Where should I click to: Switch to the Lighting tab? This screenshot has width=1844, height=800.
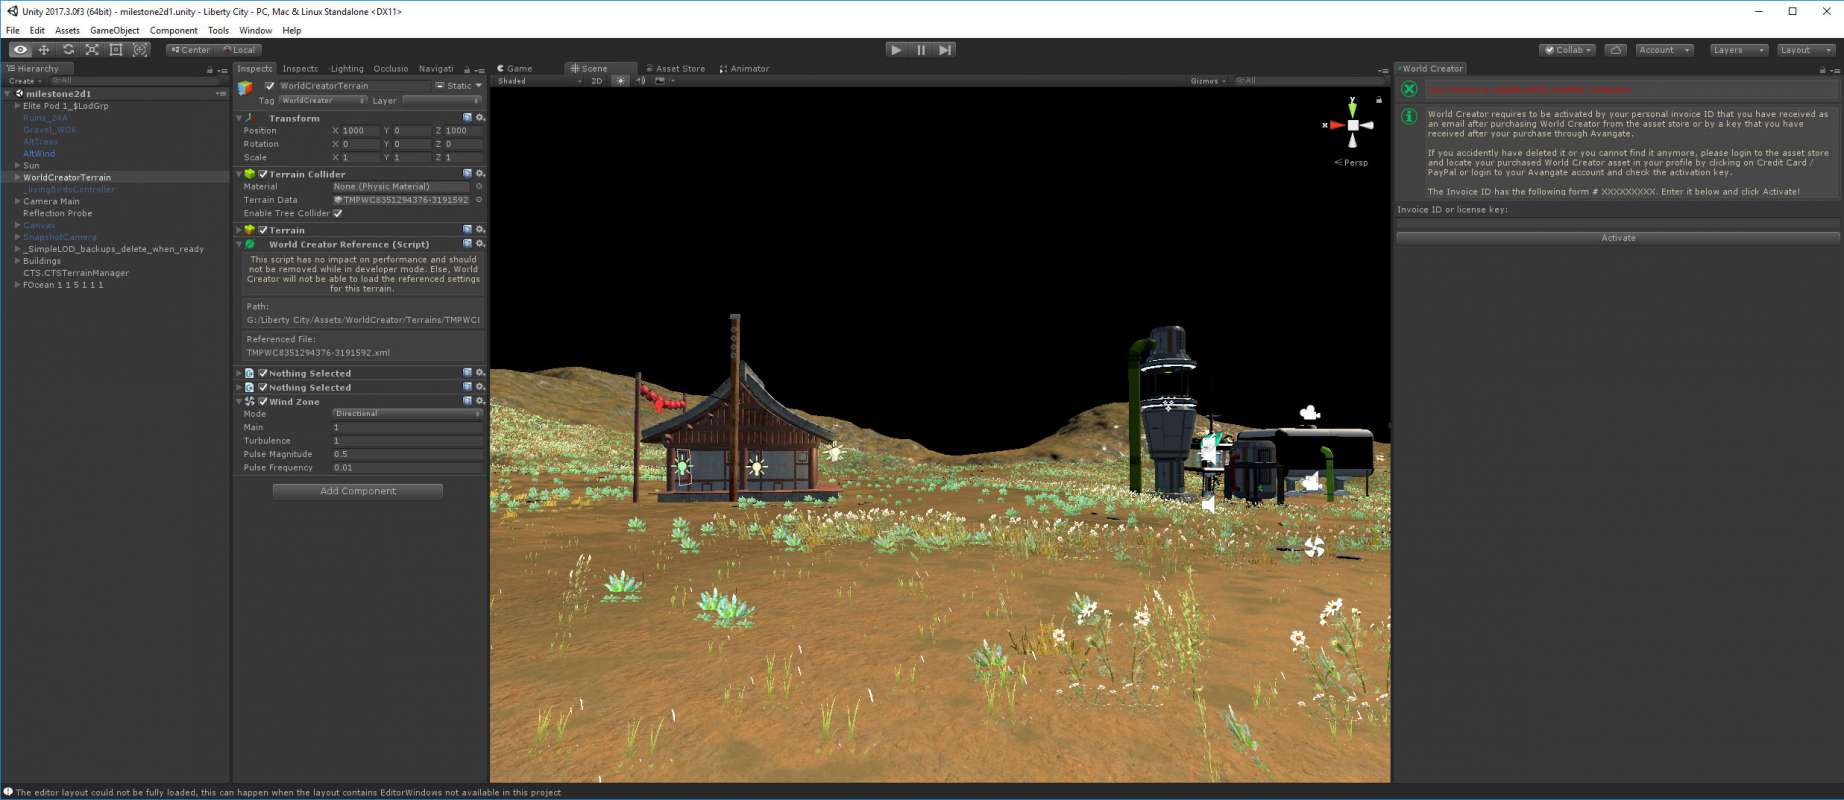tap(347, 69)
